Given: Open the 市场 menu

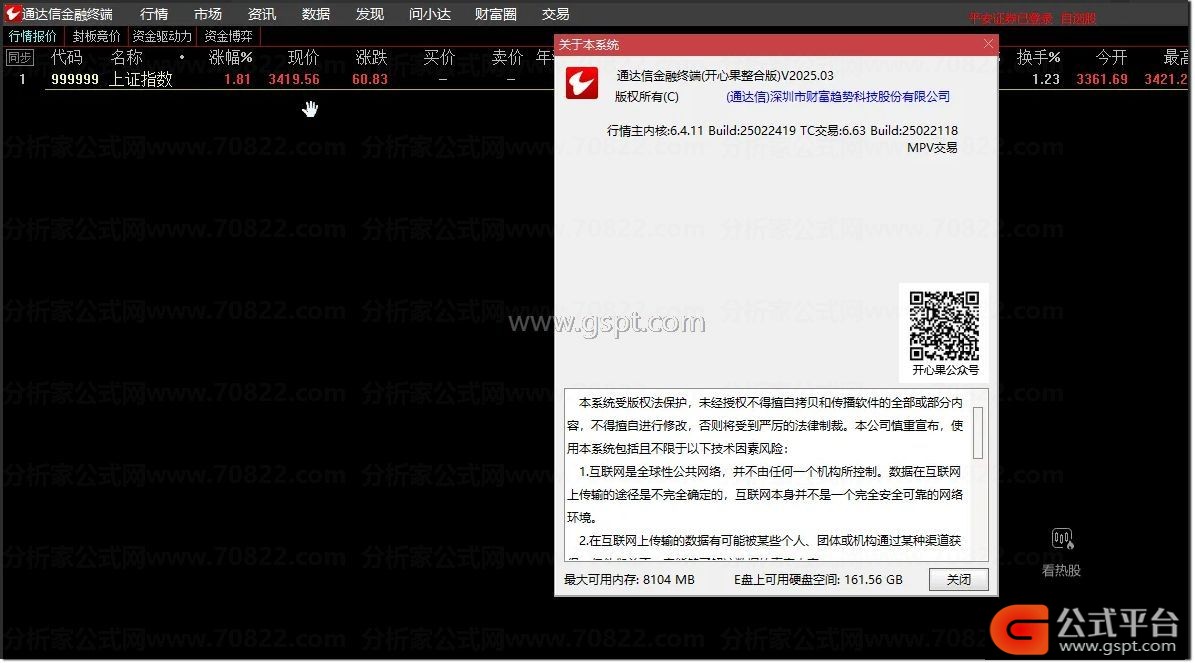Looking at the screenshot, I should click(x=207, y=14).
